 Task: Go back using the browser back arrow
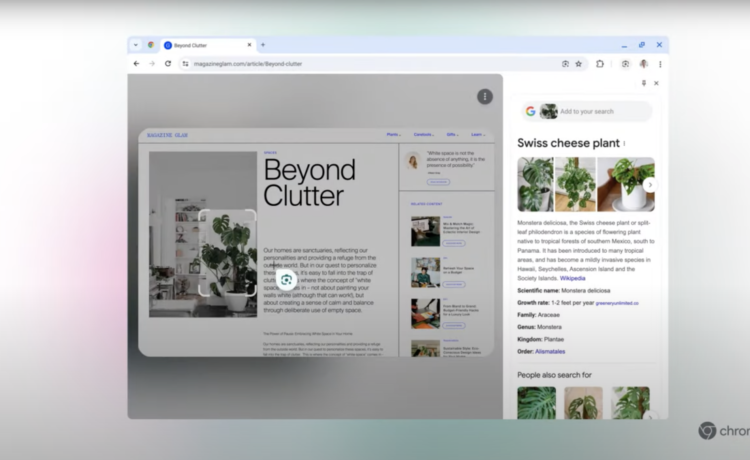pos(136,64)
